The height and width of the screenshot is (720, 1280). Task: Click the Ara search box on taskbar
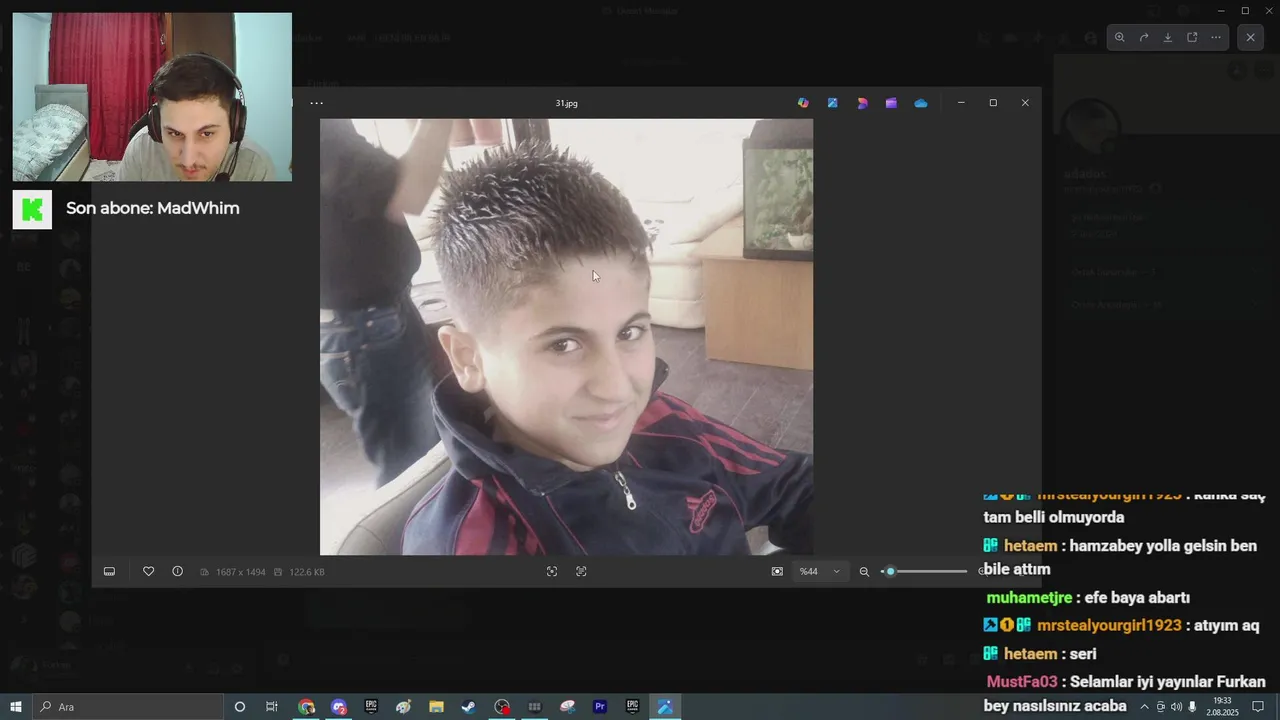coord(128,707)
